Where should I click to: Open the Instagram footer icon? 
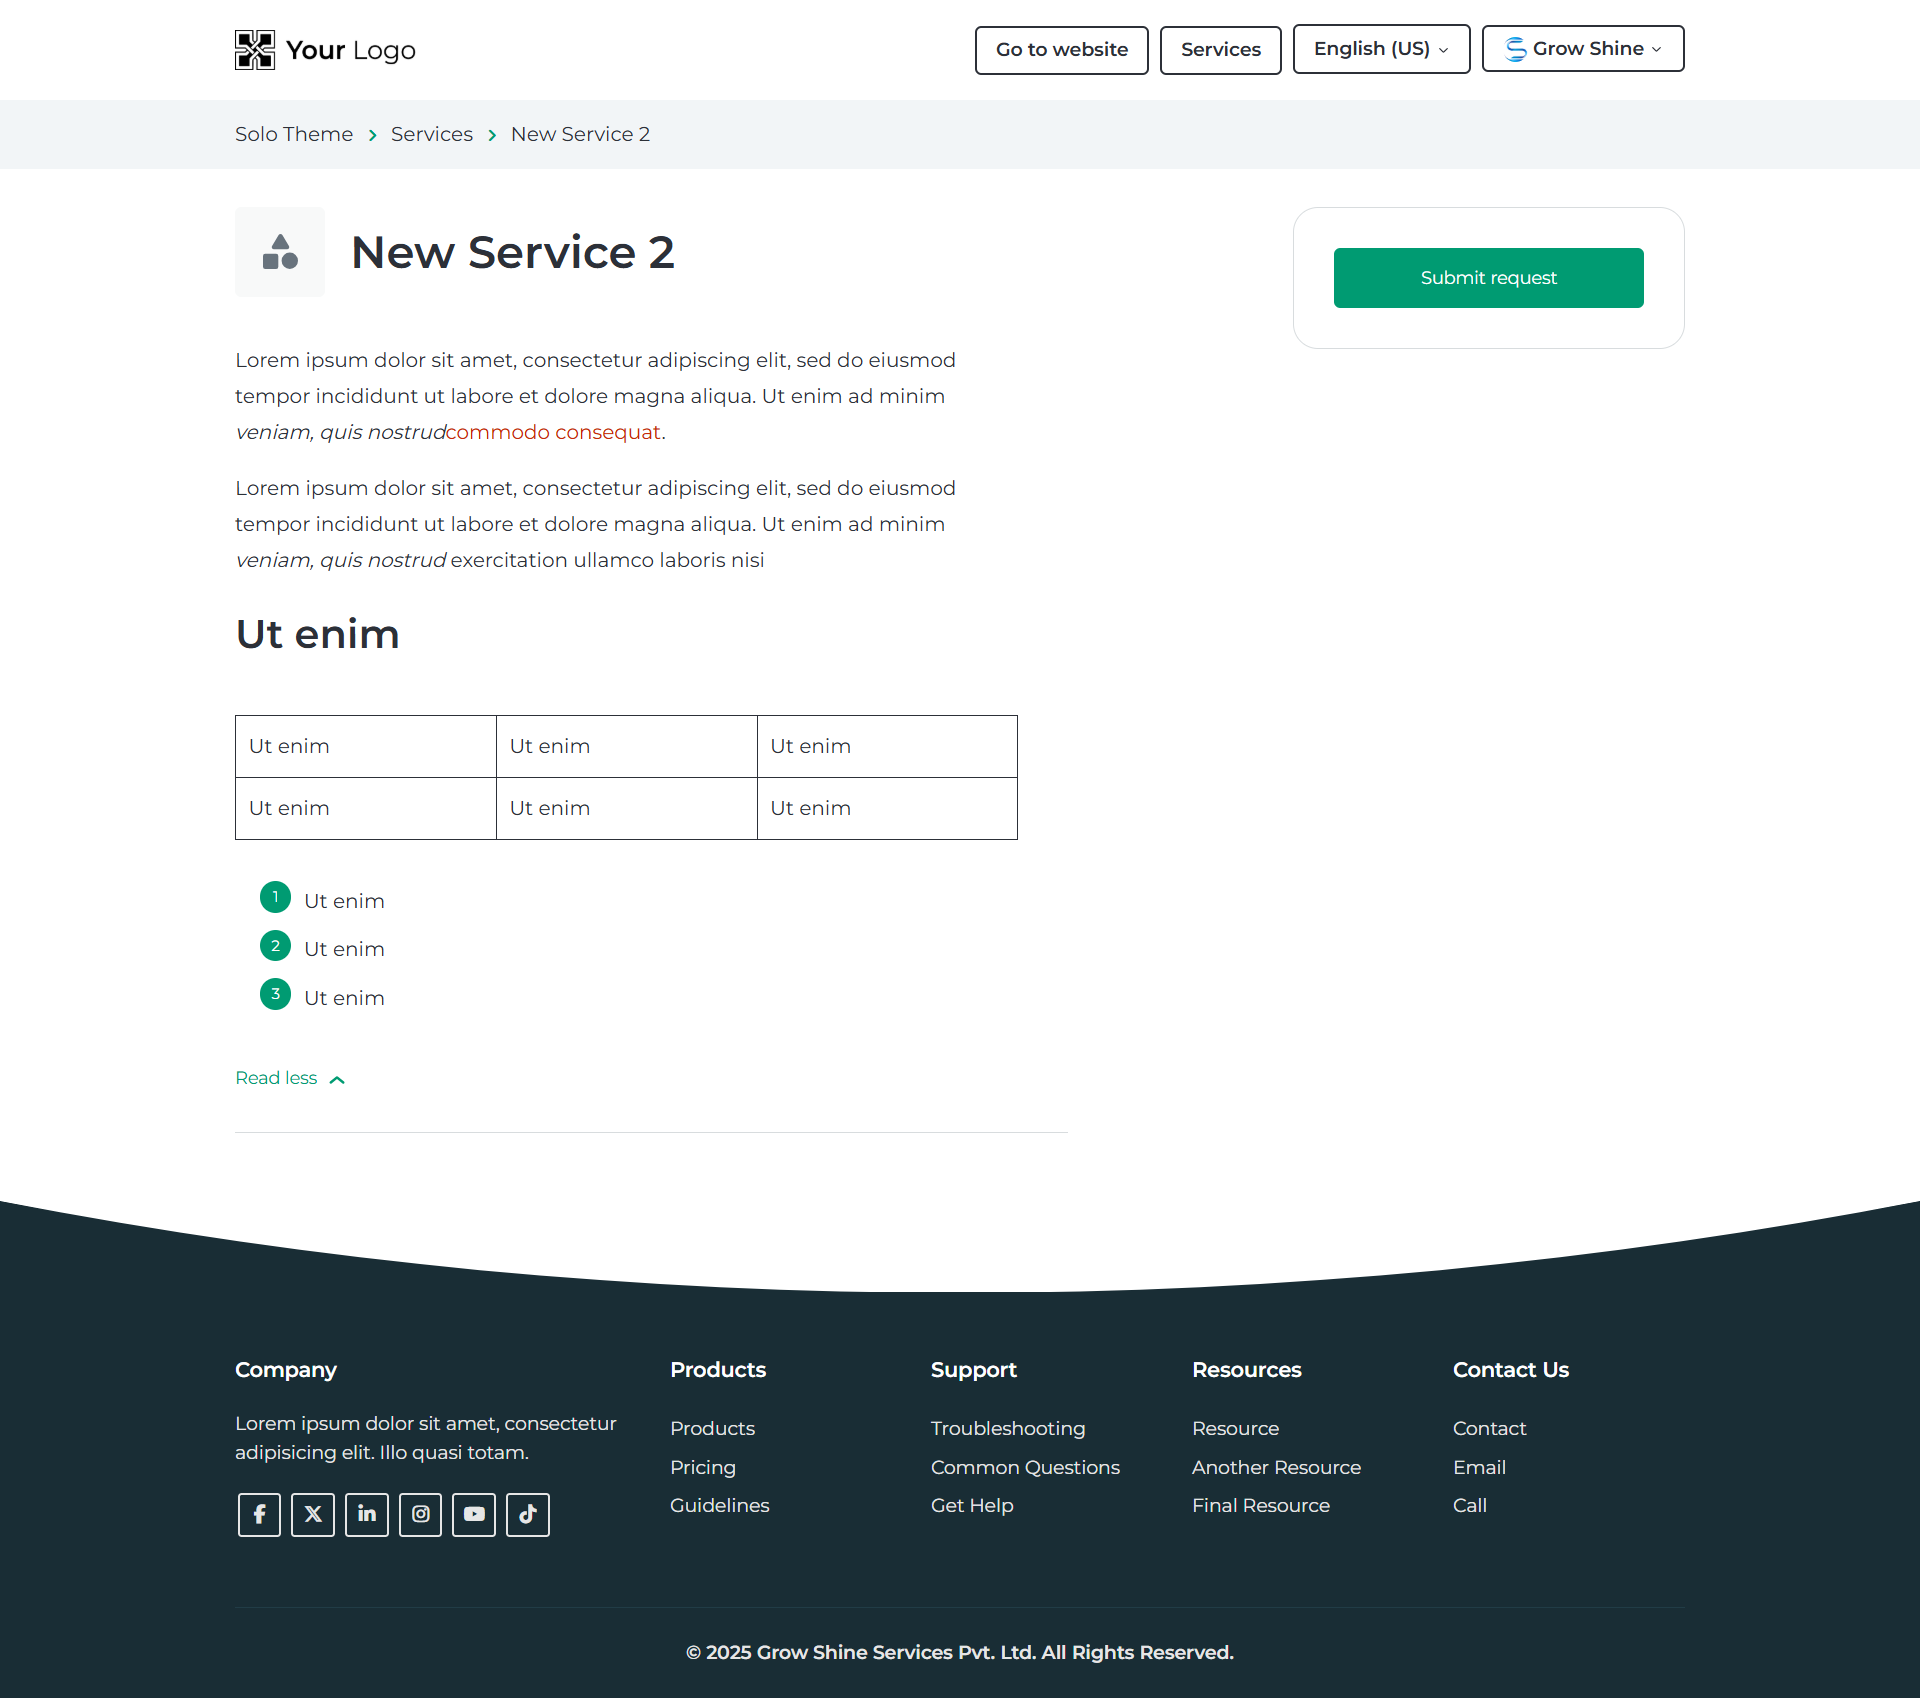pyautogui.click(x=421, y=1514)
